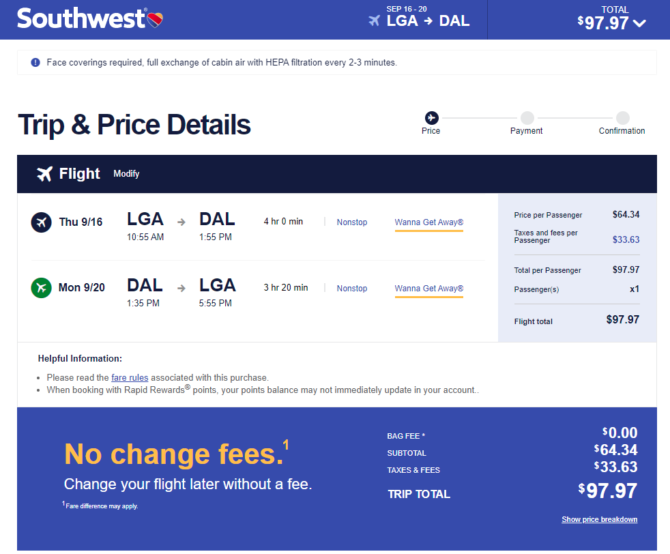Click the airplane icon beside LGA in header
The width and height of the screenshot is (670, 554).
374,21
